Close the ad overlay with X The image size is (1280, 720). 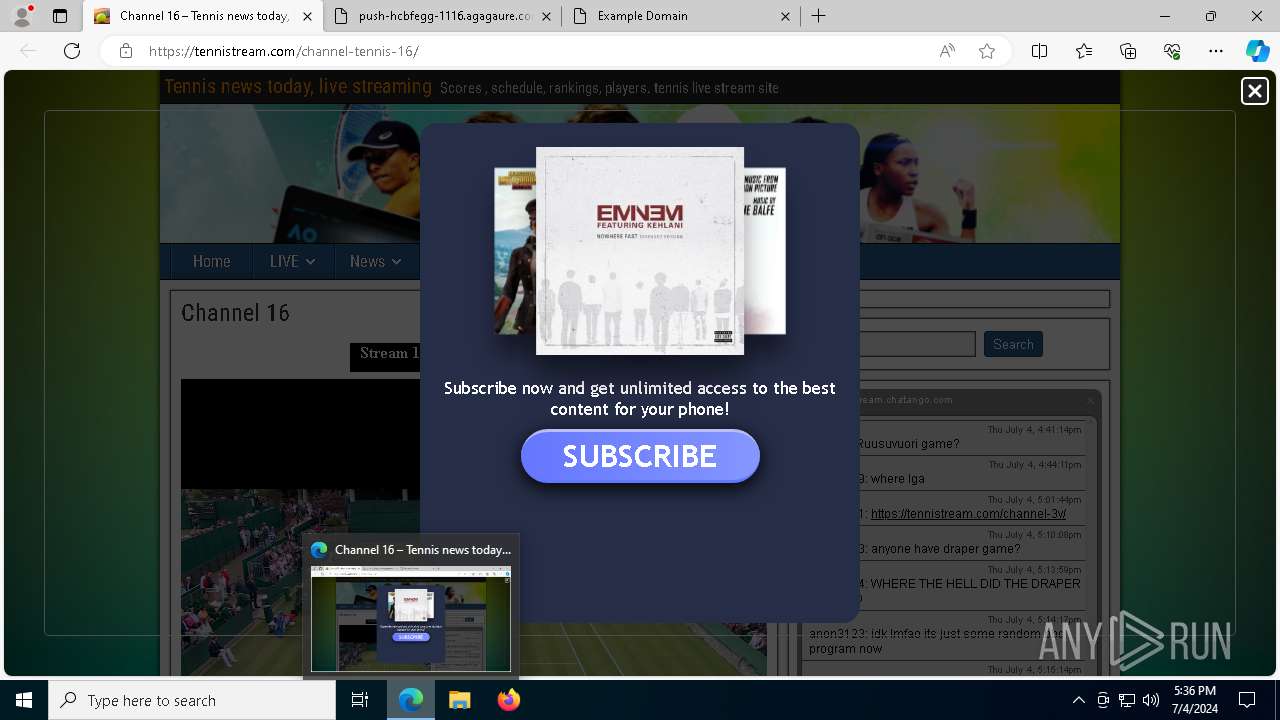[1254, 91]
